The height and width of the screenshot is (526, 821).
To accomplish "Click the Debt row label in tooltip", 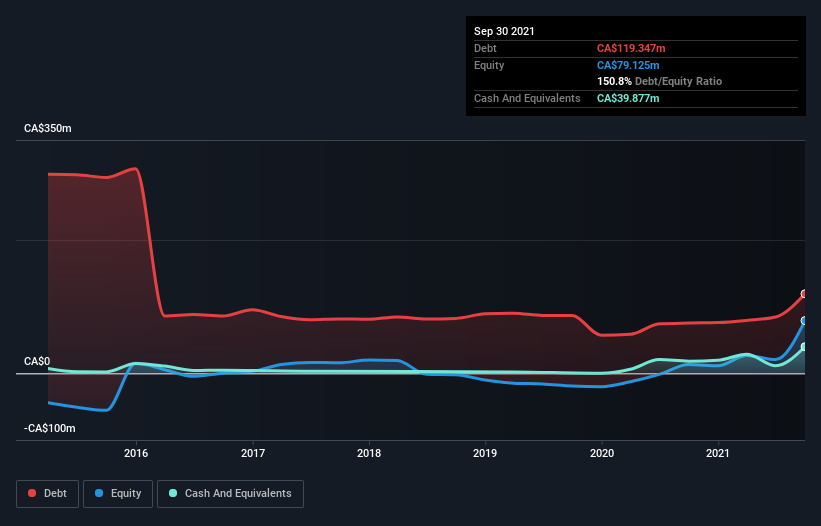I will pos(485,49).
